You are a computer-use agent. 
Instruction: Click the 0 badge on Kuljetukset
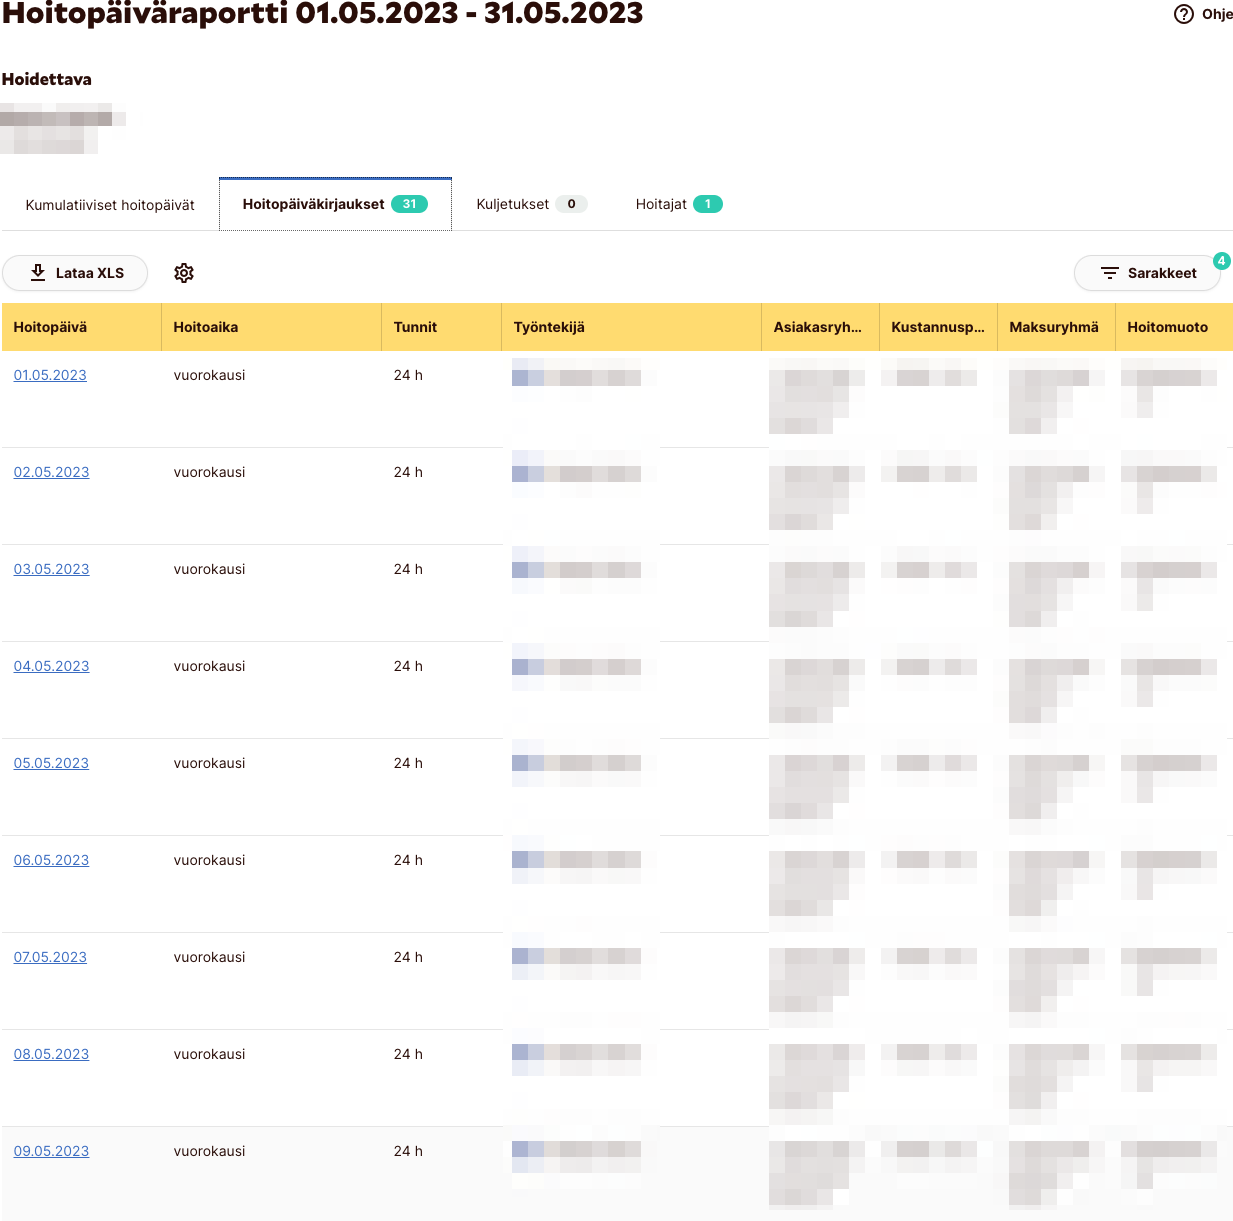point(571,204)
